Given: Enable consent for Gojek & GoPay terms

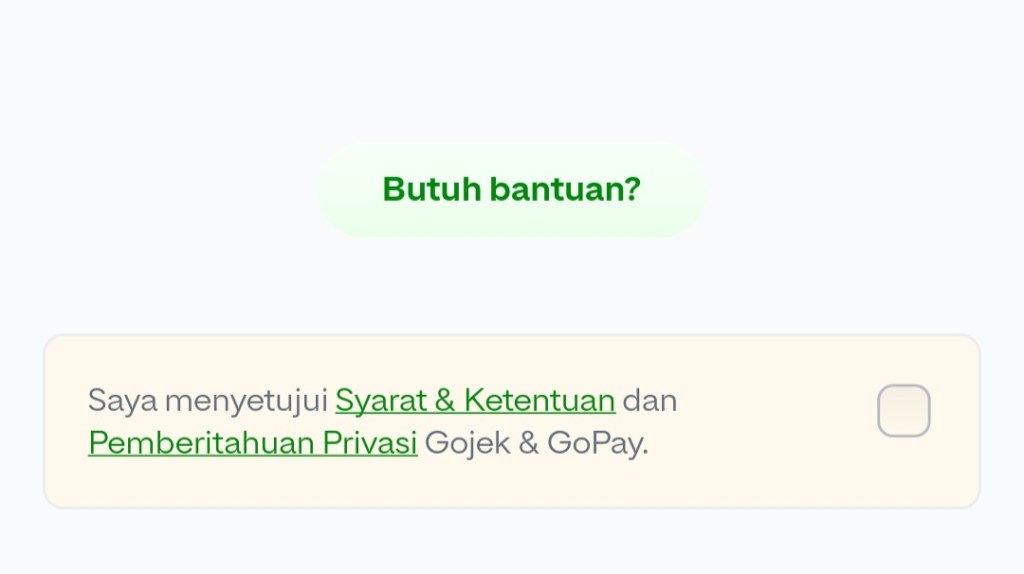Looking at the screenshot, I should [903, 410].
